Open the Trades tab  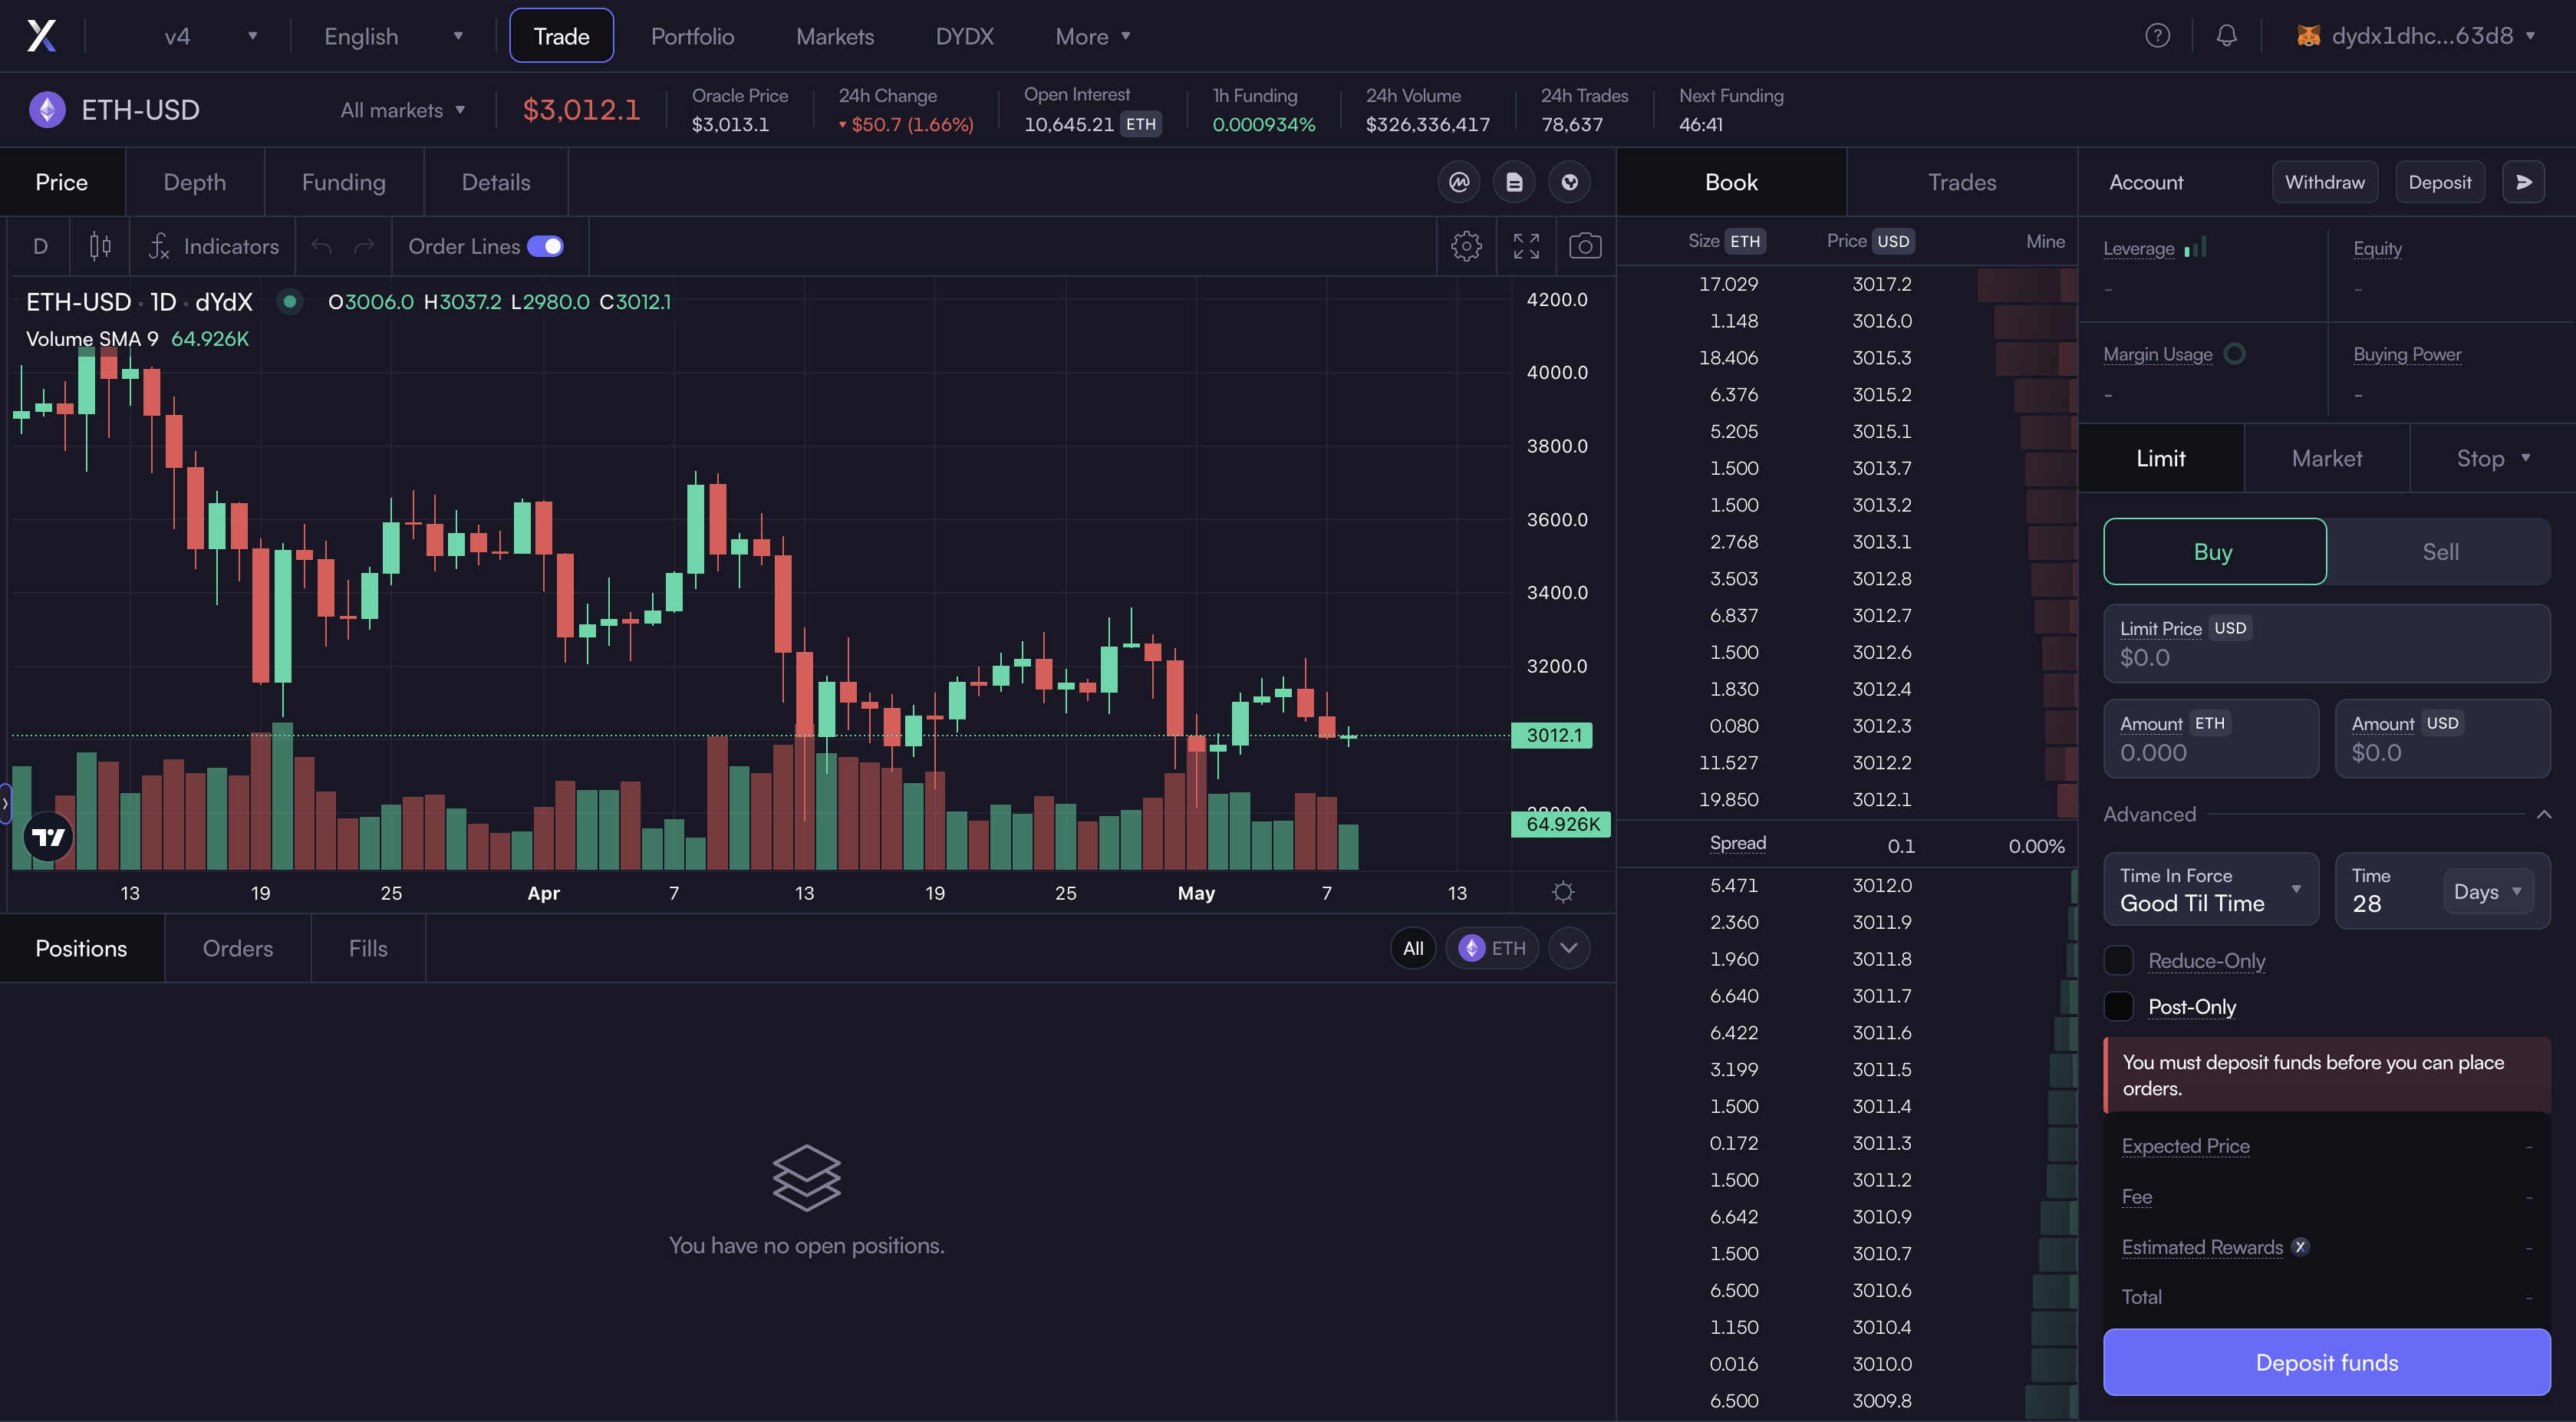1961,182
